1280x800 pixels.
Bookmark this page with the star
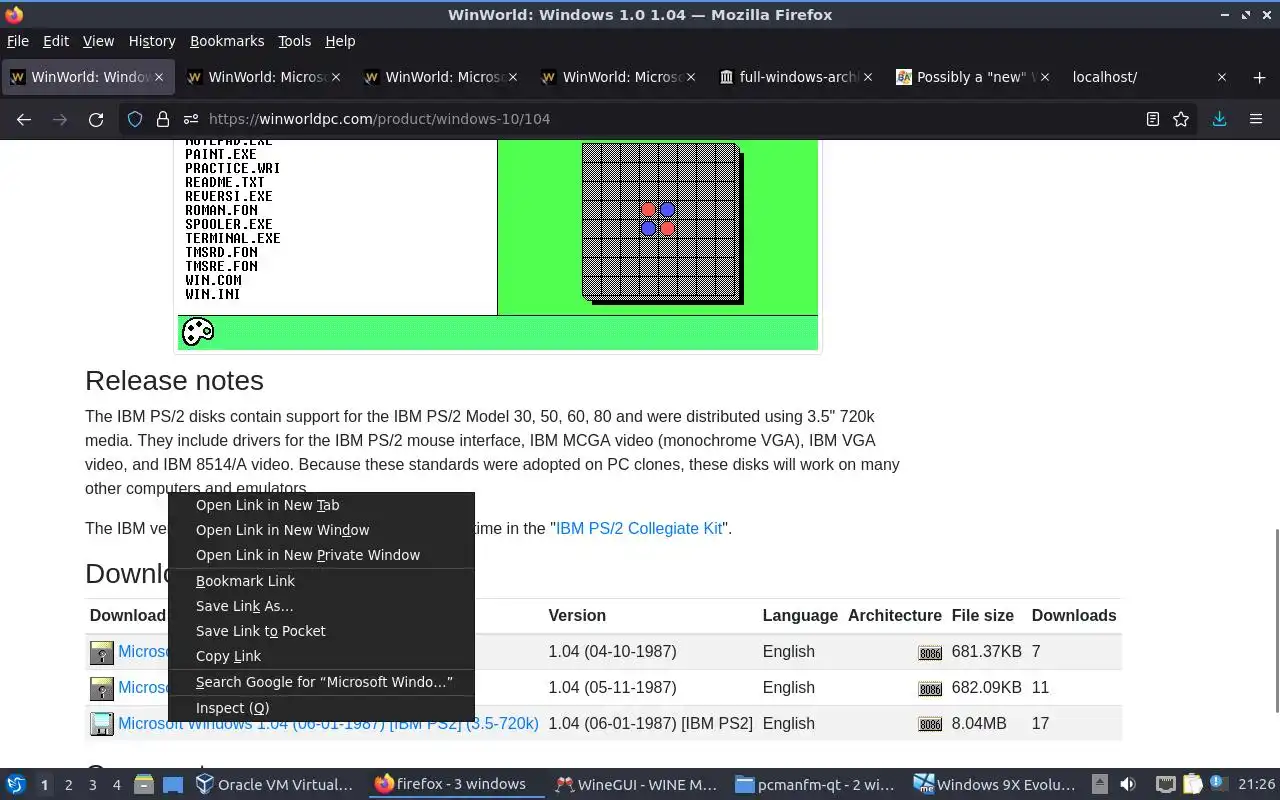(1181, 119)
